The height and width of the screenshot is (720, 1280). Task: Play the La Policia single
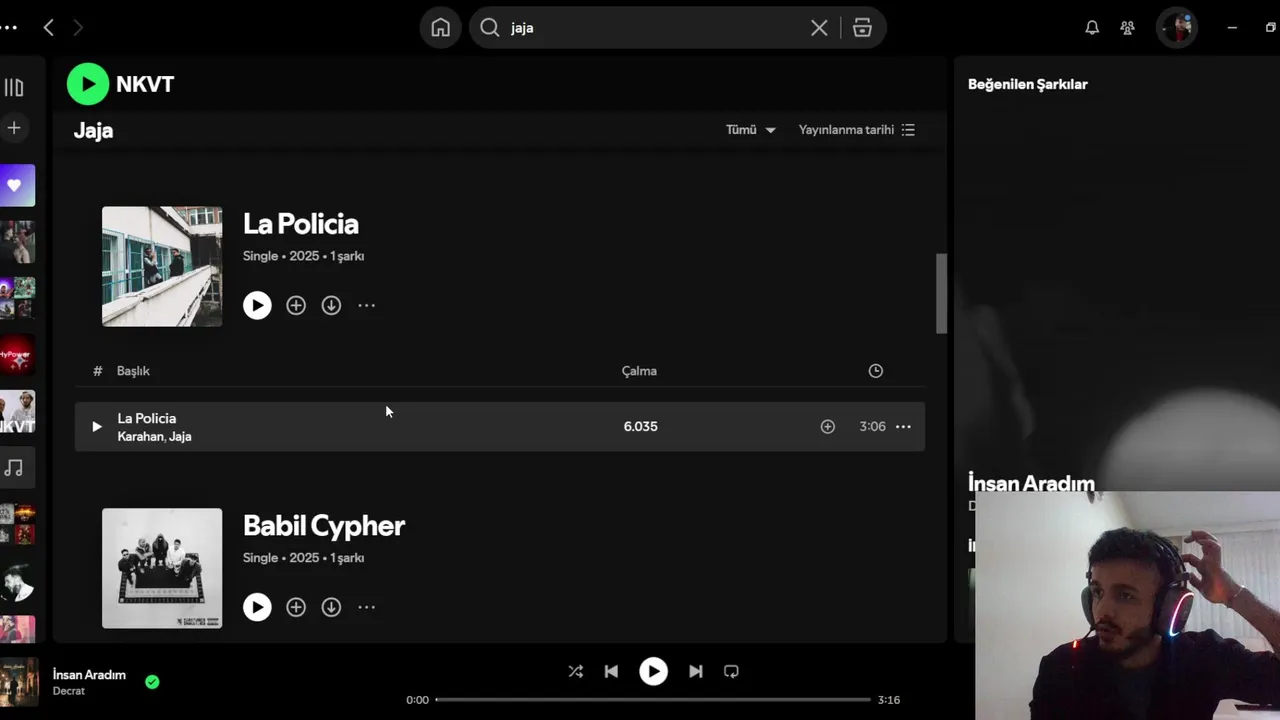257,305
